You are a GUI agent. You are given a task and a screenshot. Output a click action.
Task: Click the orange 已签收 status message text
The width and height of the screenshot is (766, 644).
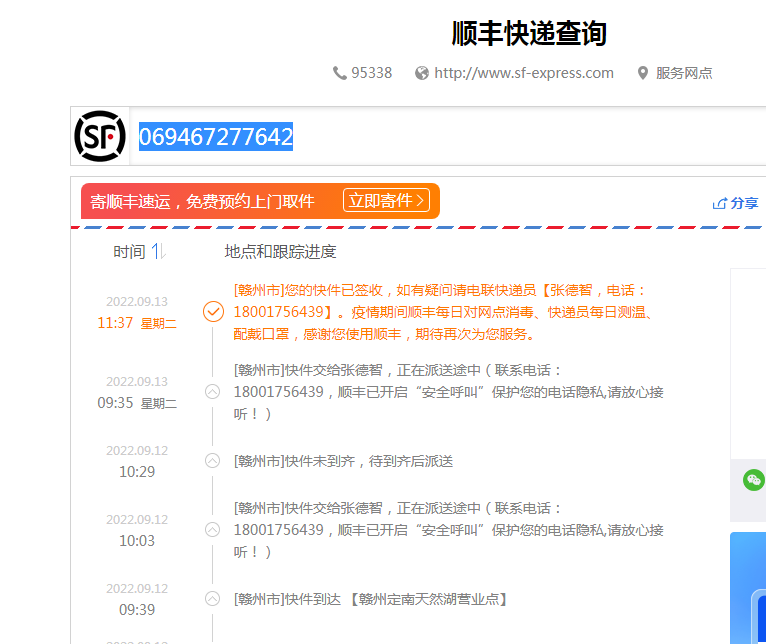[x=444, y=312]
